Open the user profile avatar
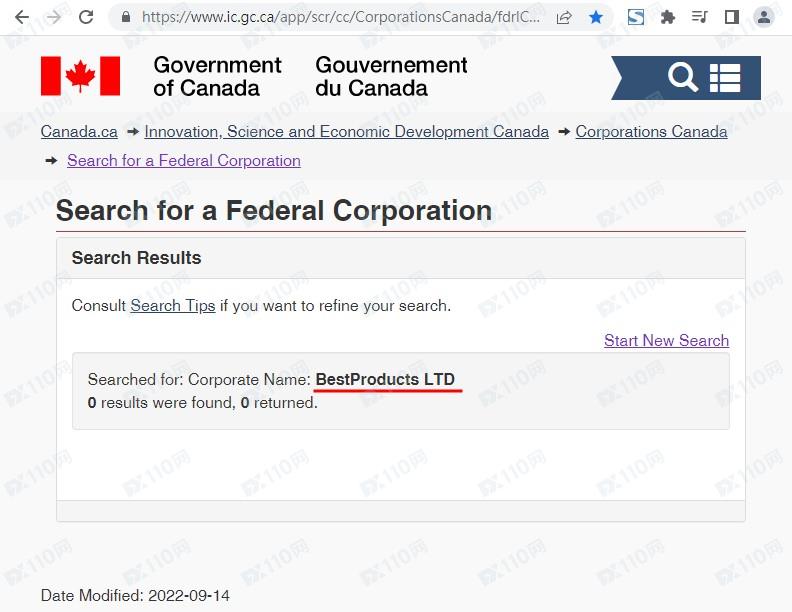Viewport: 792px width, 612px height. pos(764,17)
